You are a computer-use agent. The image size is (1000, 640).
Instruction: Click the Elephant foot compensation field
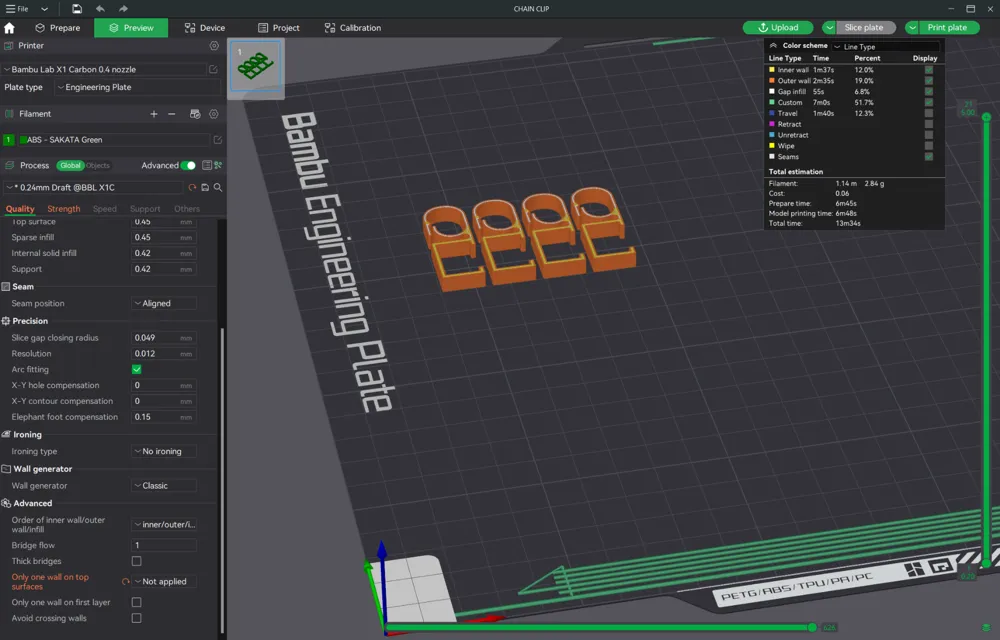click(x=163, y=417)
